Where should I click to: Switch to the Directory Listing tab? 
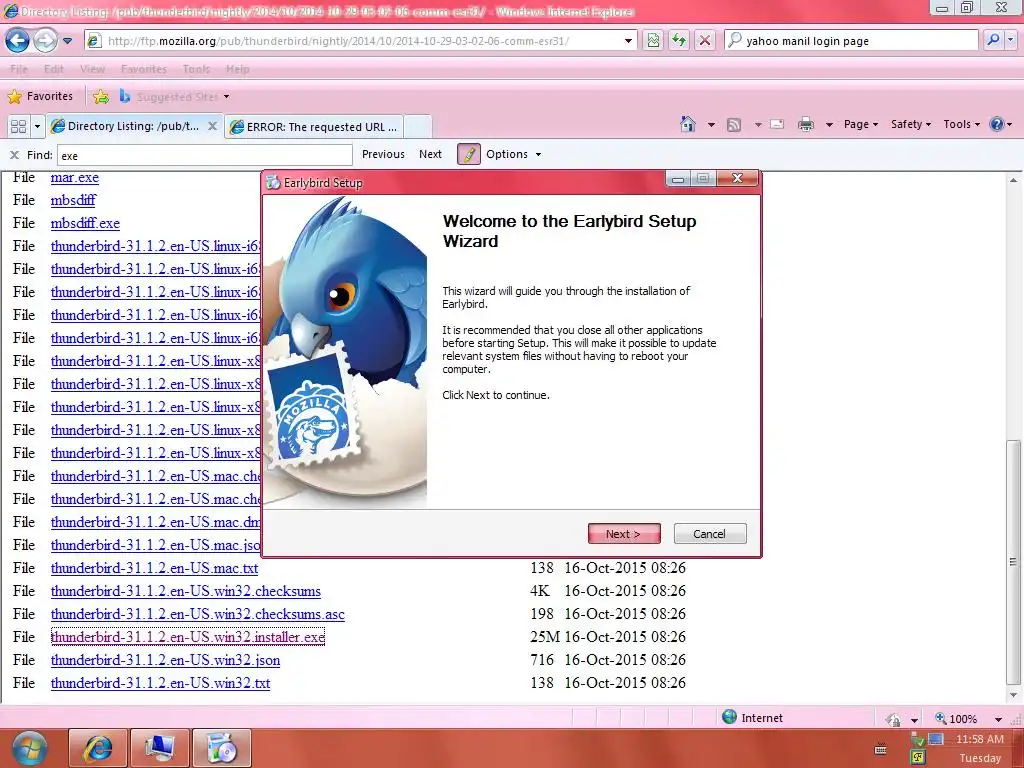pyautogui.click(x=134, y=126)
